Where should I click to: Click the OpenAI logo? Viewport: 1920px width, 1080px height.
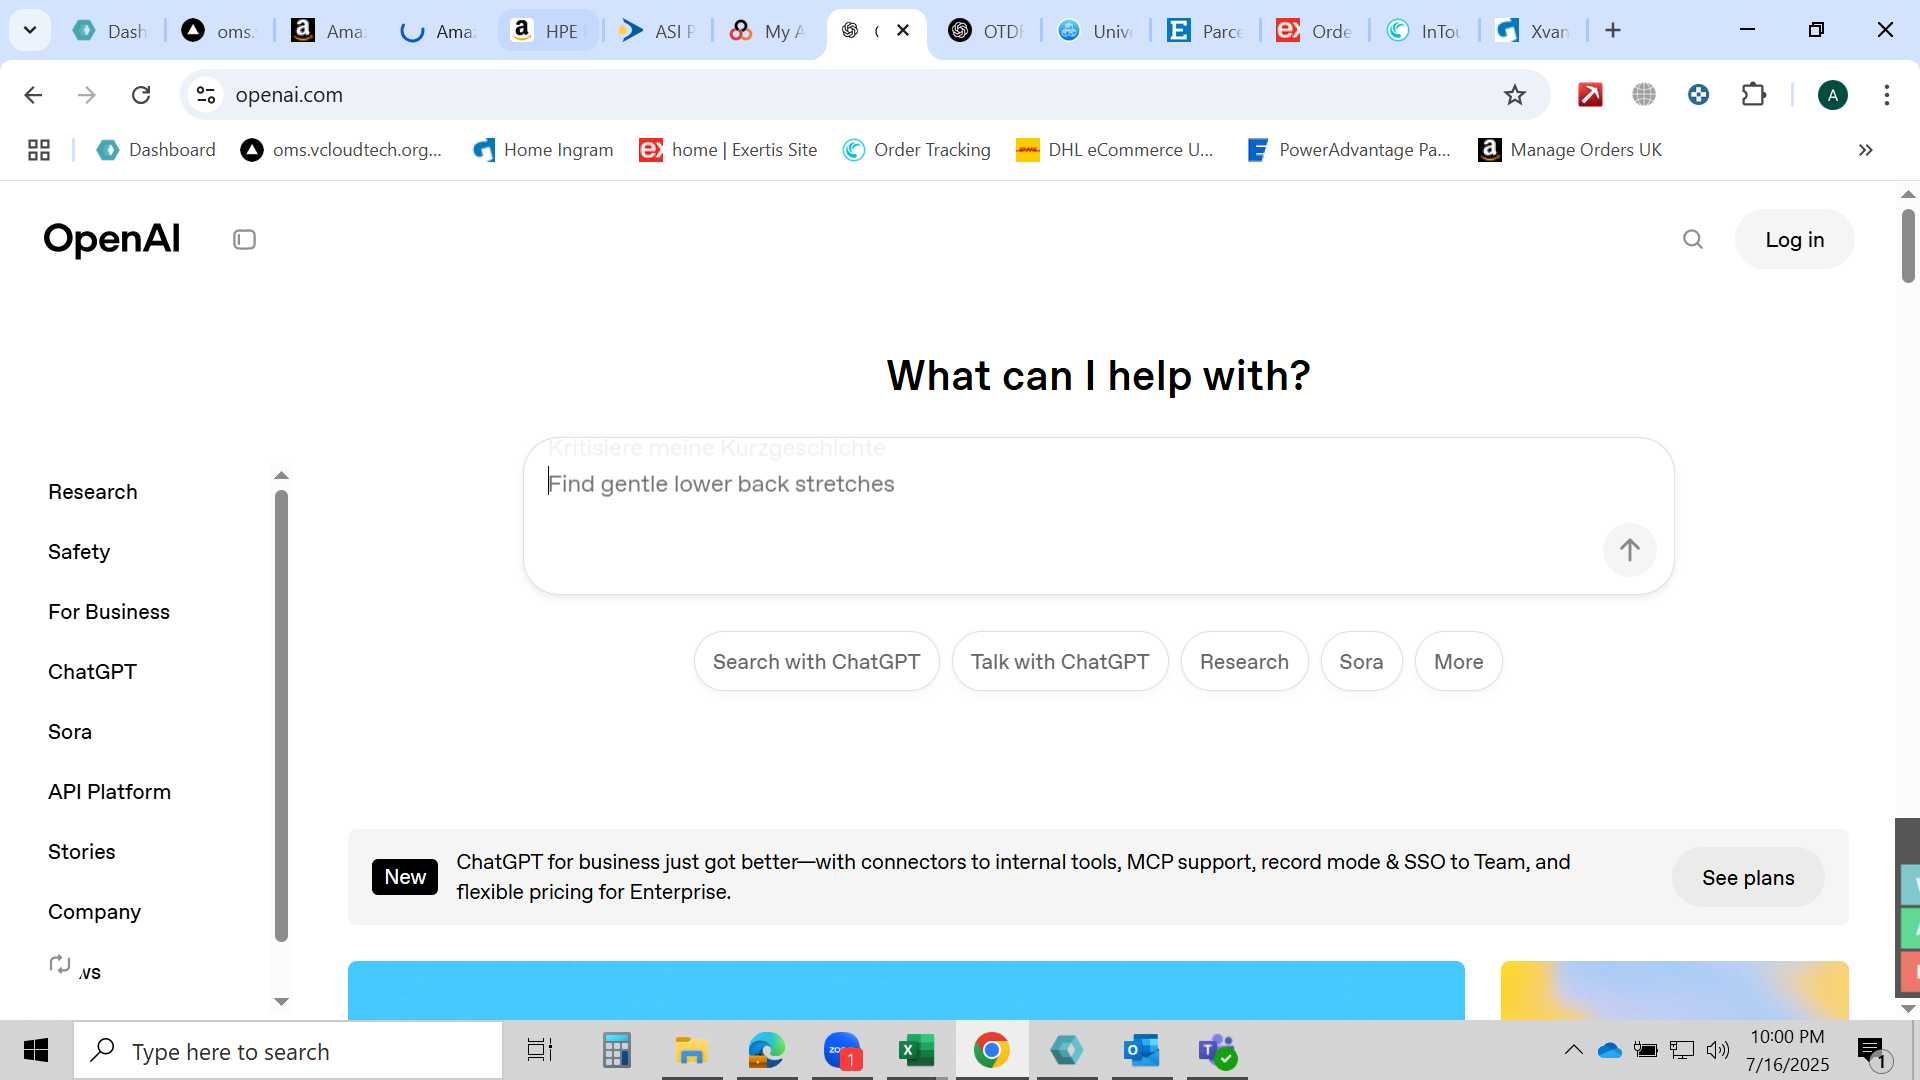[x=112, y=239]
